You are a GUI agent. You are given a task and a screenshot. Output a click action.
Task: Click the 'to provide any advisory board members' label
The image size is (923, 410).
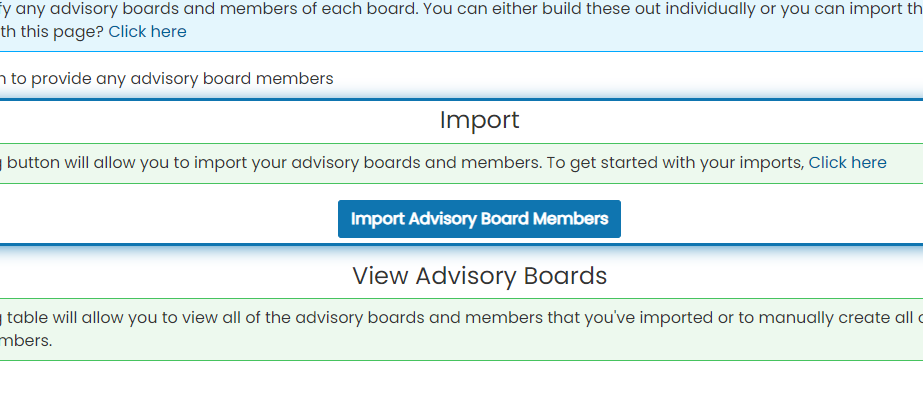point(172,79)
